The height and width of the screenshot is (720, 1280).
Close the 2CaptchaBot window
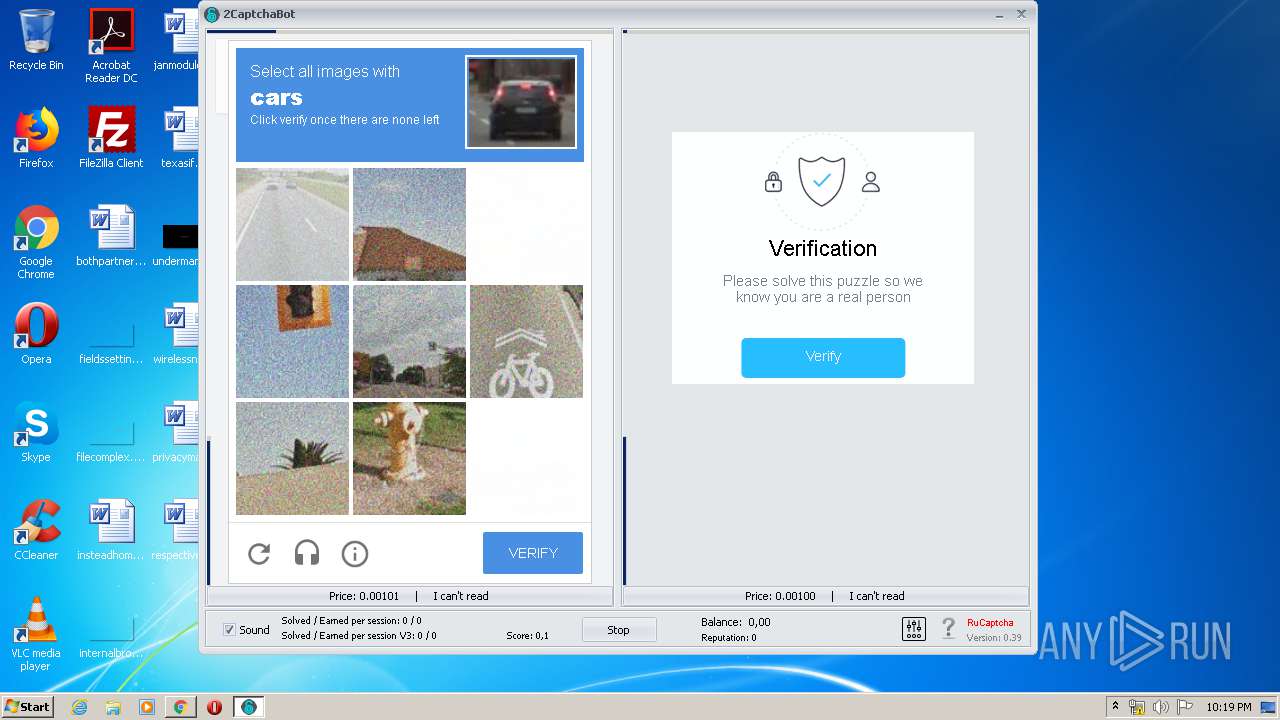pyautogui.click(x=1021, y=14)
